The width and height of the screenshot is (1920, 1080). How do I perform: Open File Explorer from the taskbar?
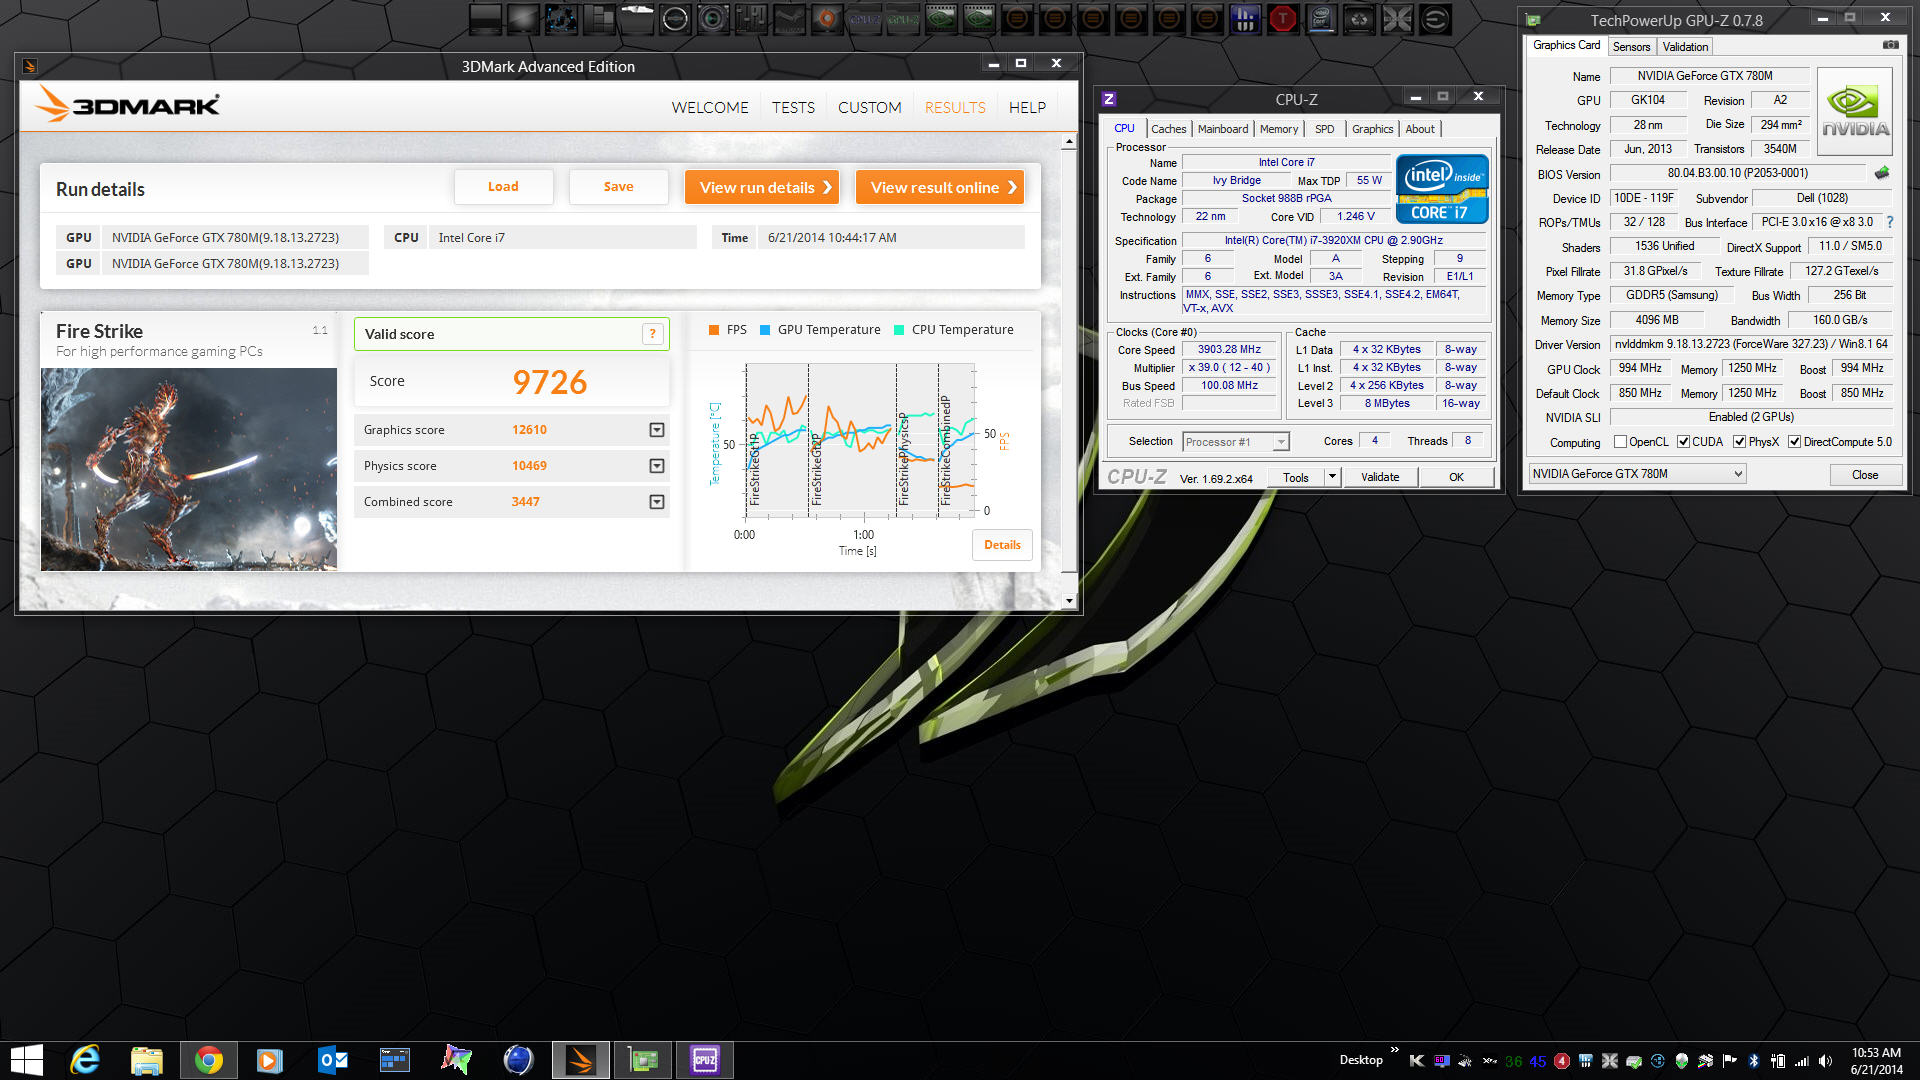point(147,1060)
